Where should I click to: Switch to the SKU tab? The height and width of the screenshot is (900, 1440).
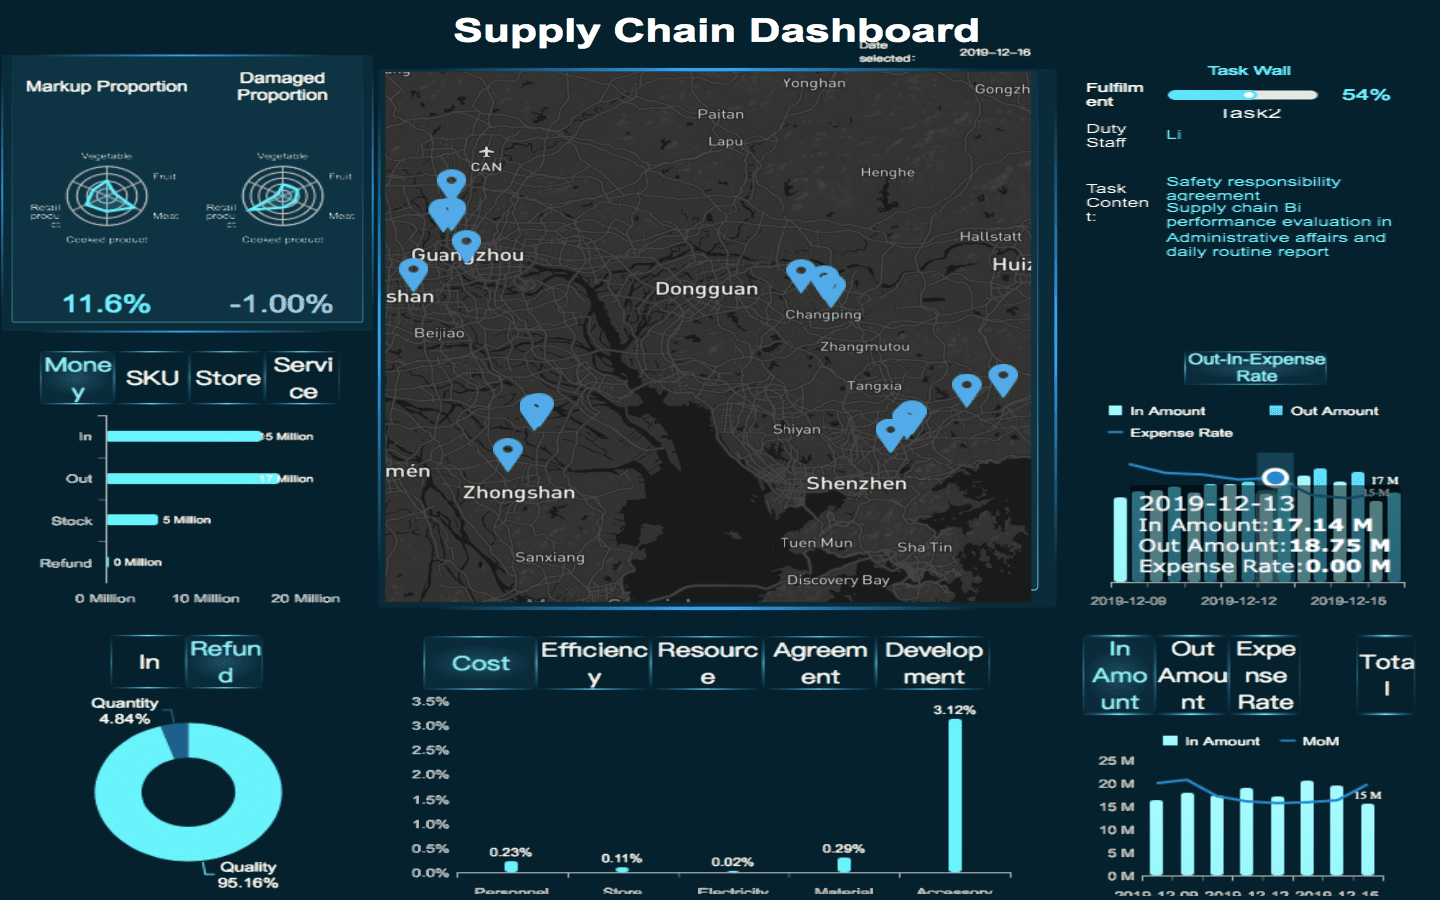[152, 378]
